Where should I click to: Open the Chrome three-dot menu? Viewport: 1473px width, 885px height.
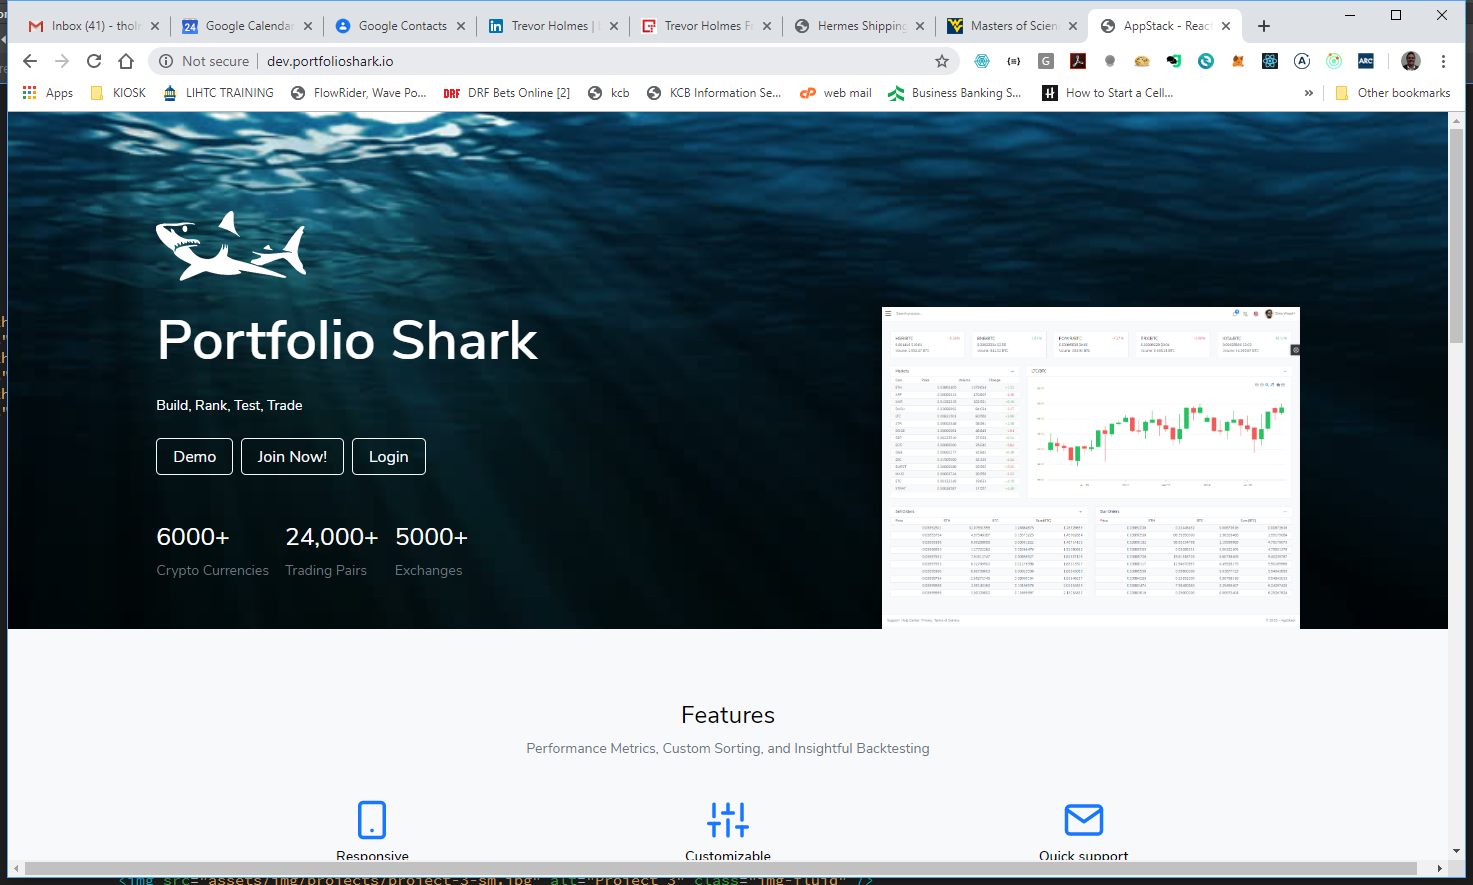(x=1444, y=61)
